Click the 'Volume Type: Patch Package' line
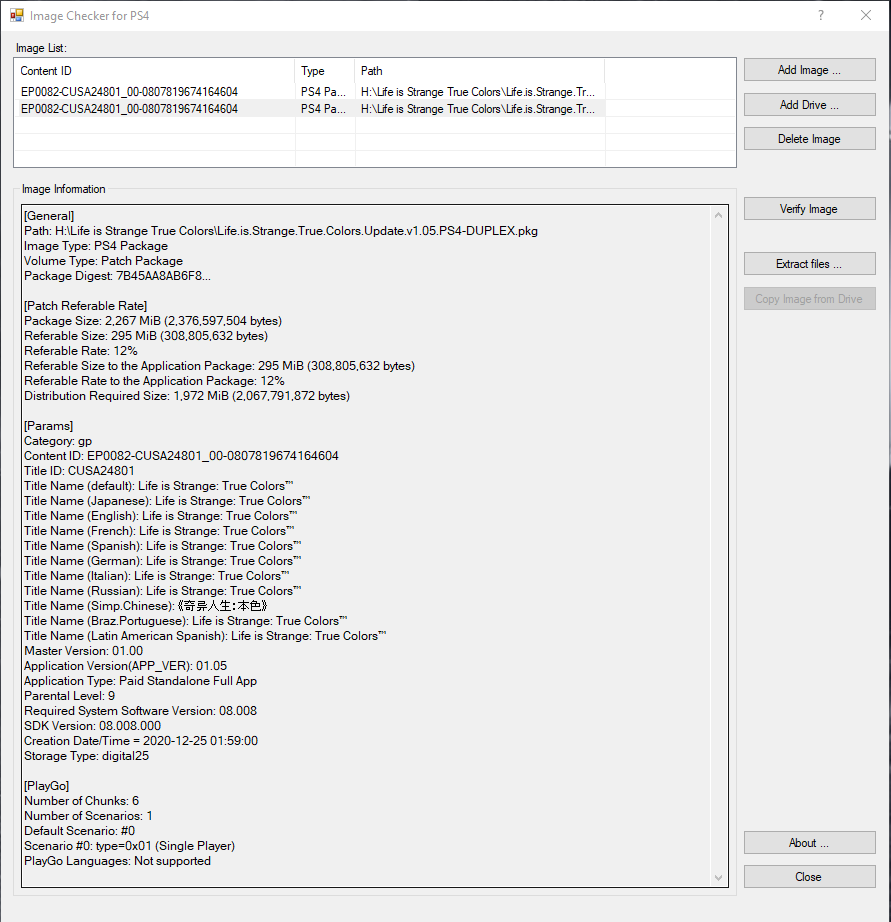Image resolution: width=891 pixels, height=922 pixels. click(x=104, y=261)
